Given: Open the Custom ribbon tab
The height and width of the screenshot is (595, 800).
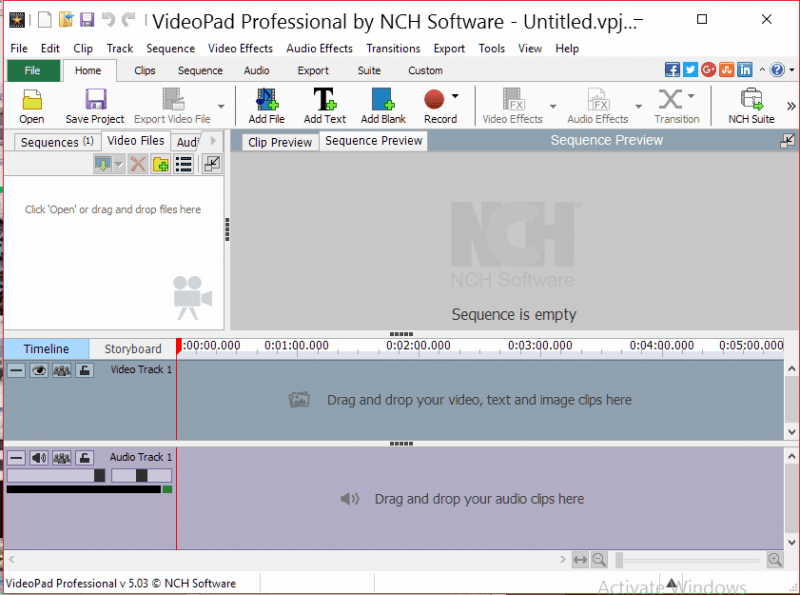Looking at the screenshot, I should (425, 70).
